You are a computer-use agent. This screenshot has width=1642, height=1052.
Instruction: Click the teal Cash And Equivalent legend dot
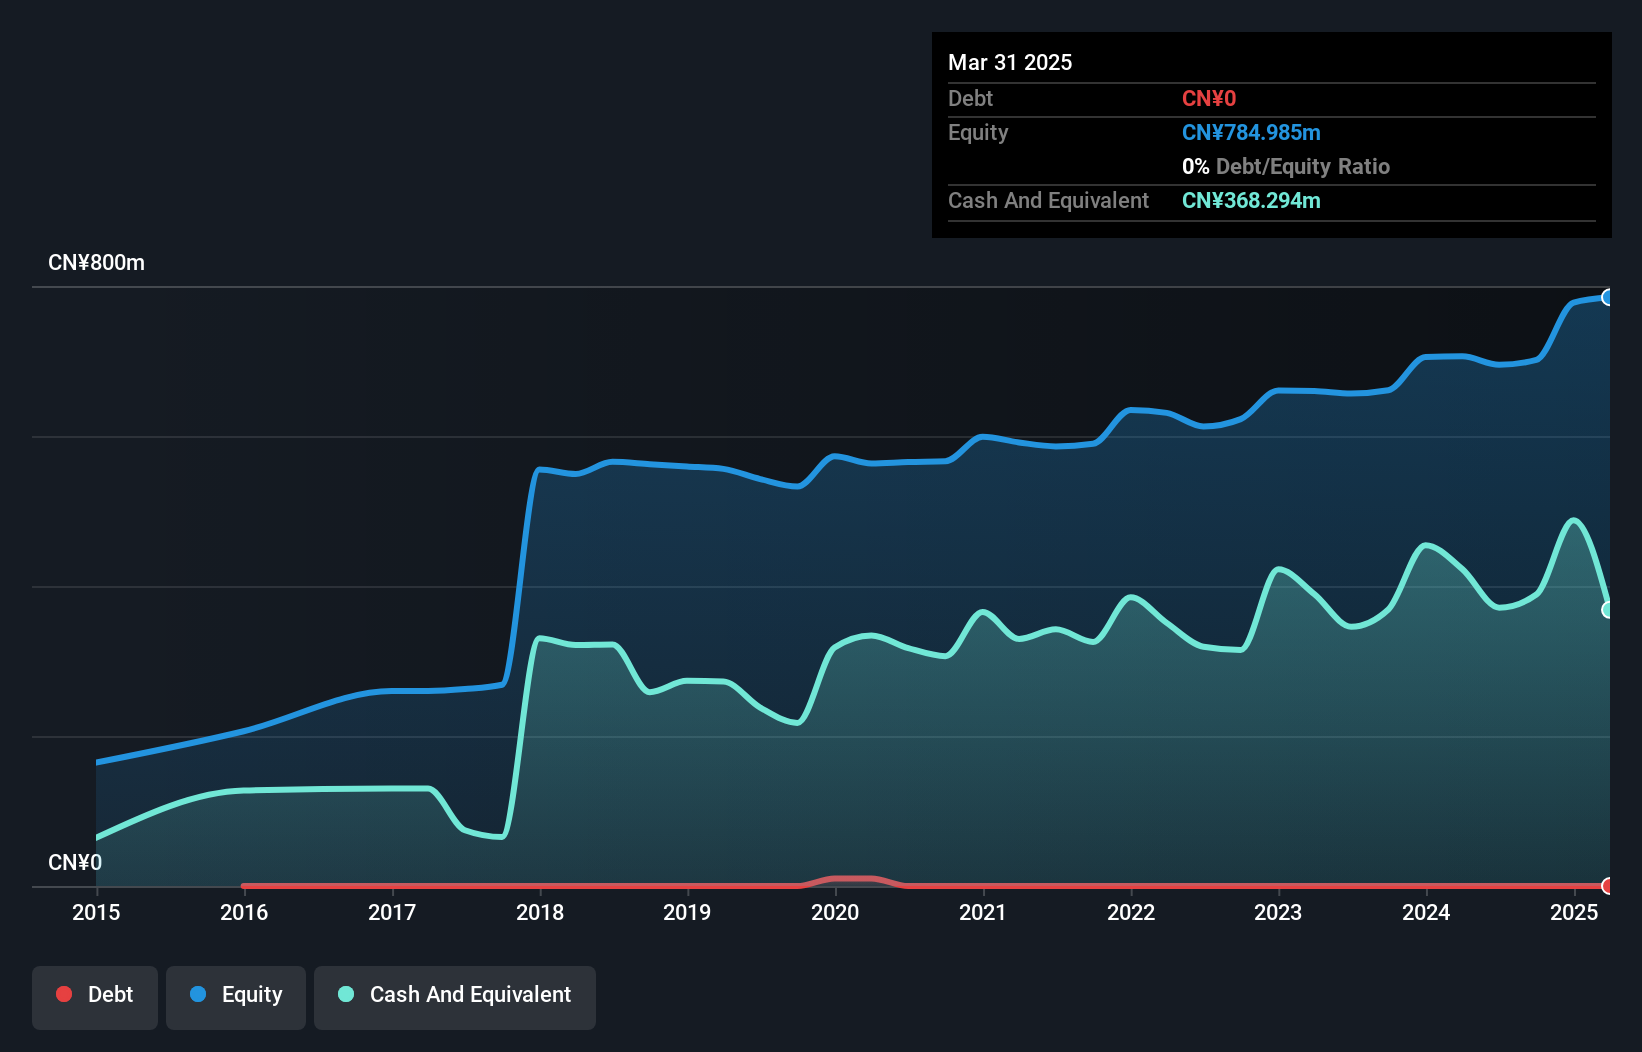346,994
